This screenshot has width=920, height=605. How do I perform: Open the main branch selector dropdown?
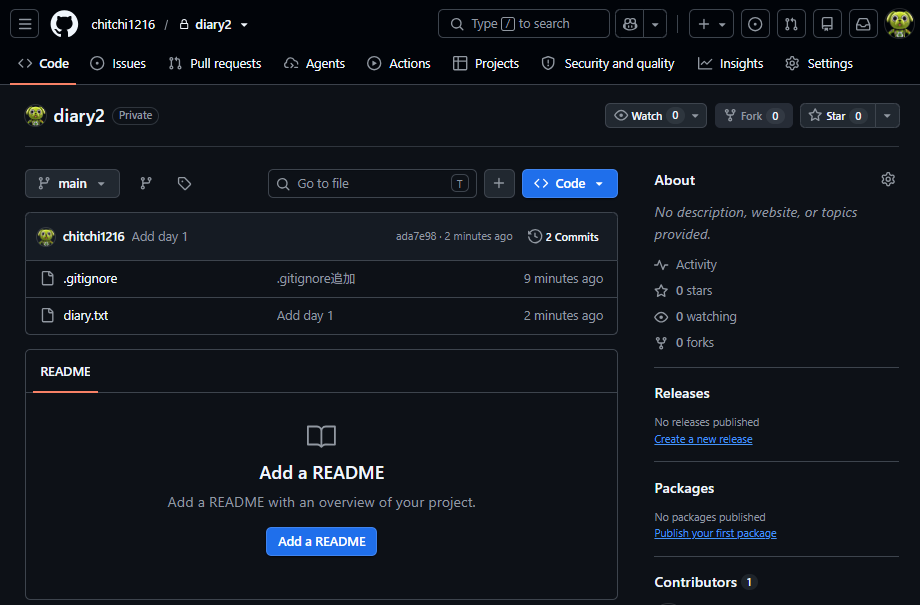coord(72,184)
